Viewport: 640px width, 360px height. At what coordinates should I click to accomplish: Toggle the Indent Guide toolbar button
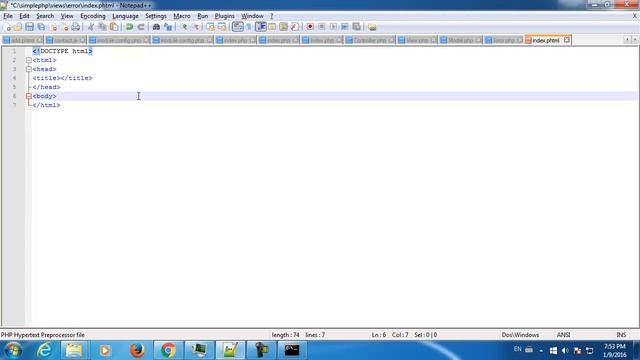tap(261, 27)
